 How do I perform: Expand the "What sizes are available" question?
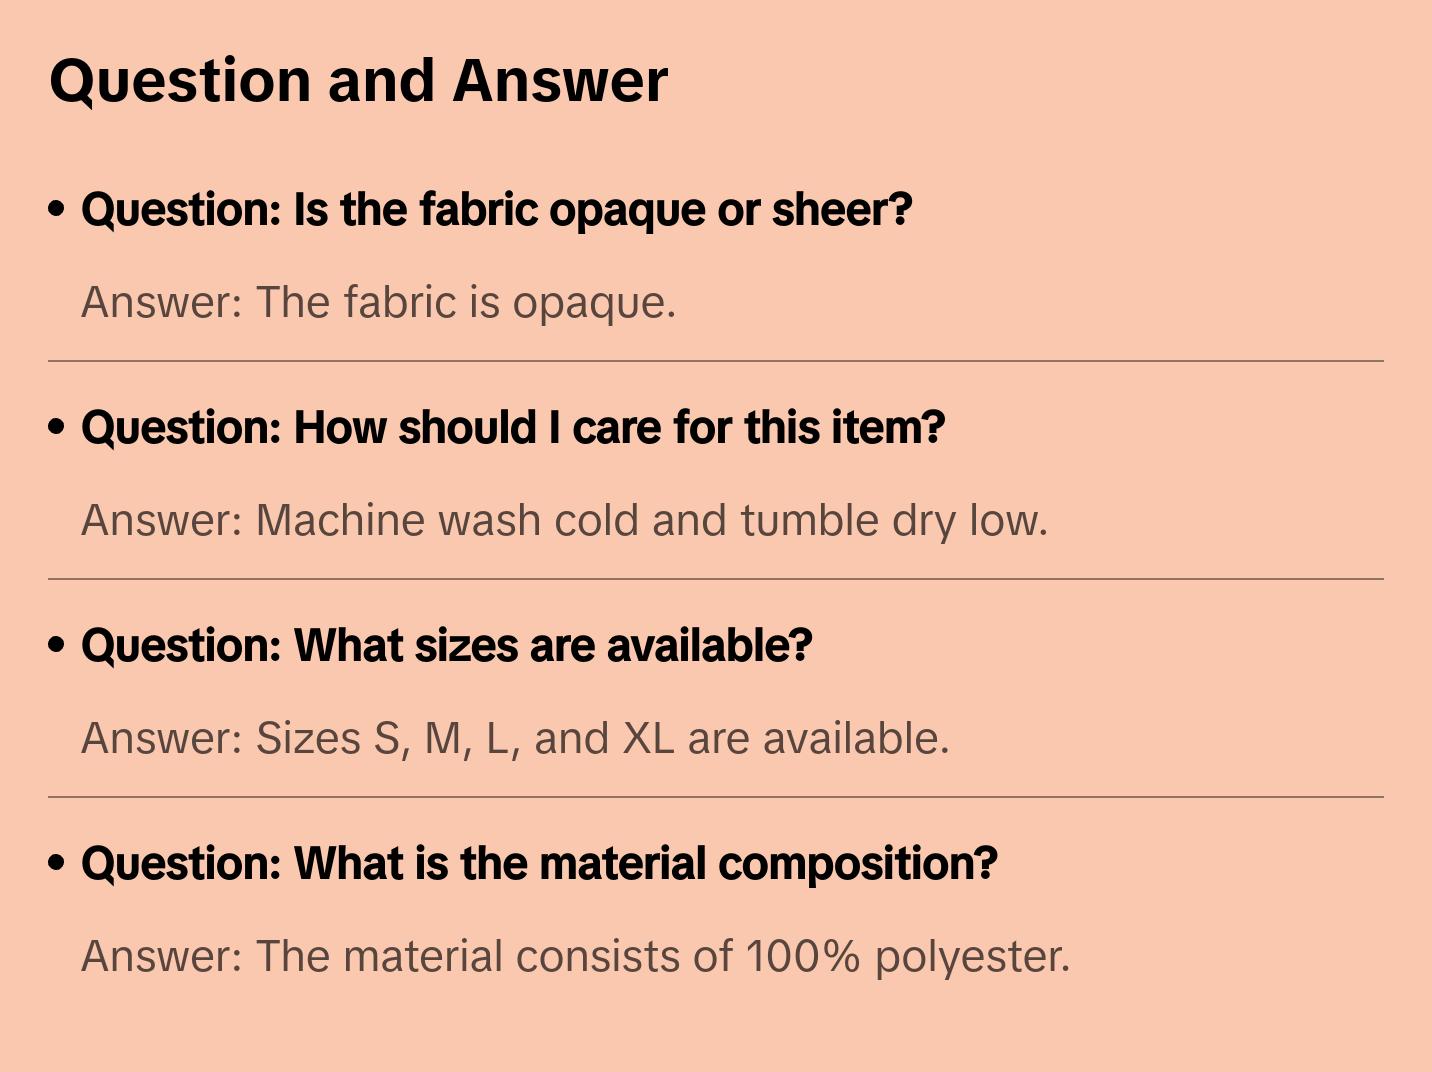click(x=446, y=646)
